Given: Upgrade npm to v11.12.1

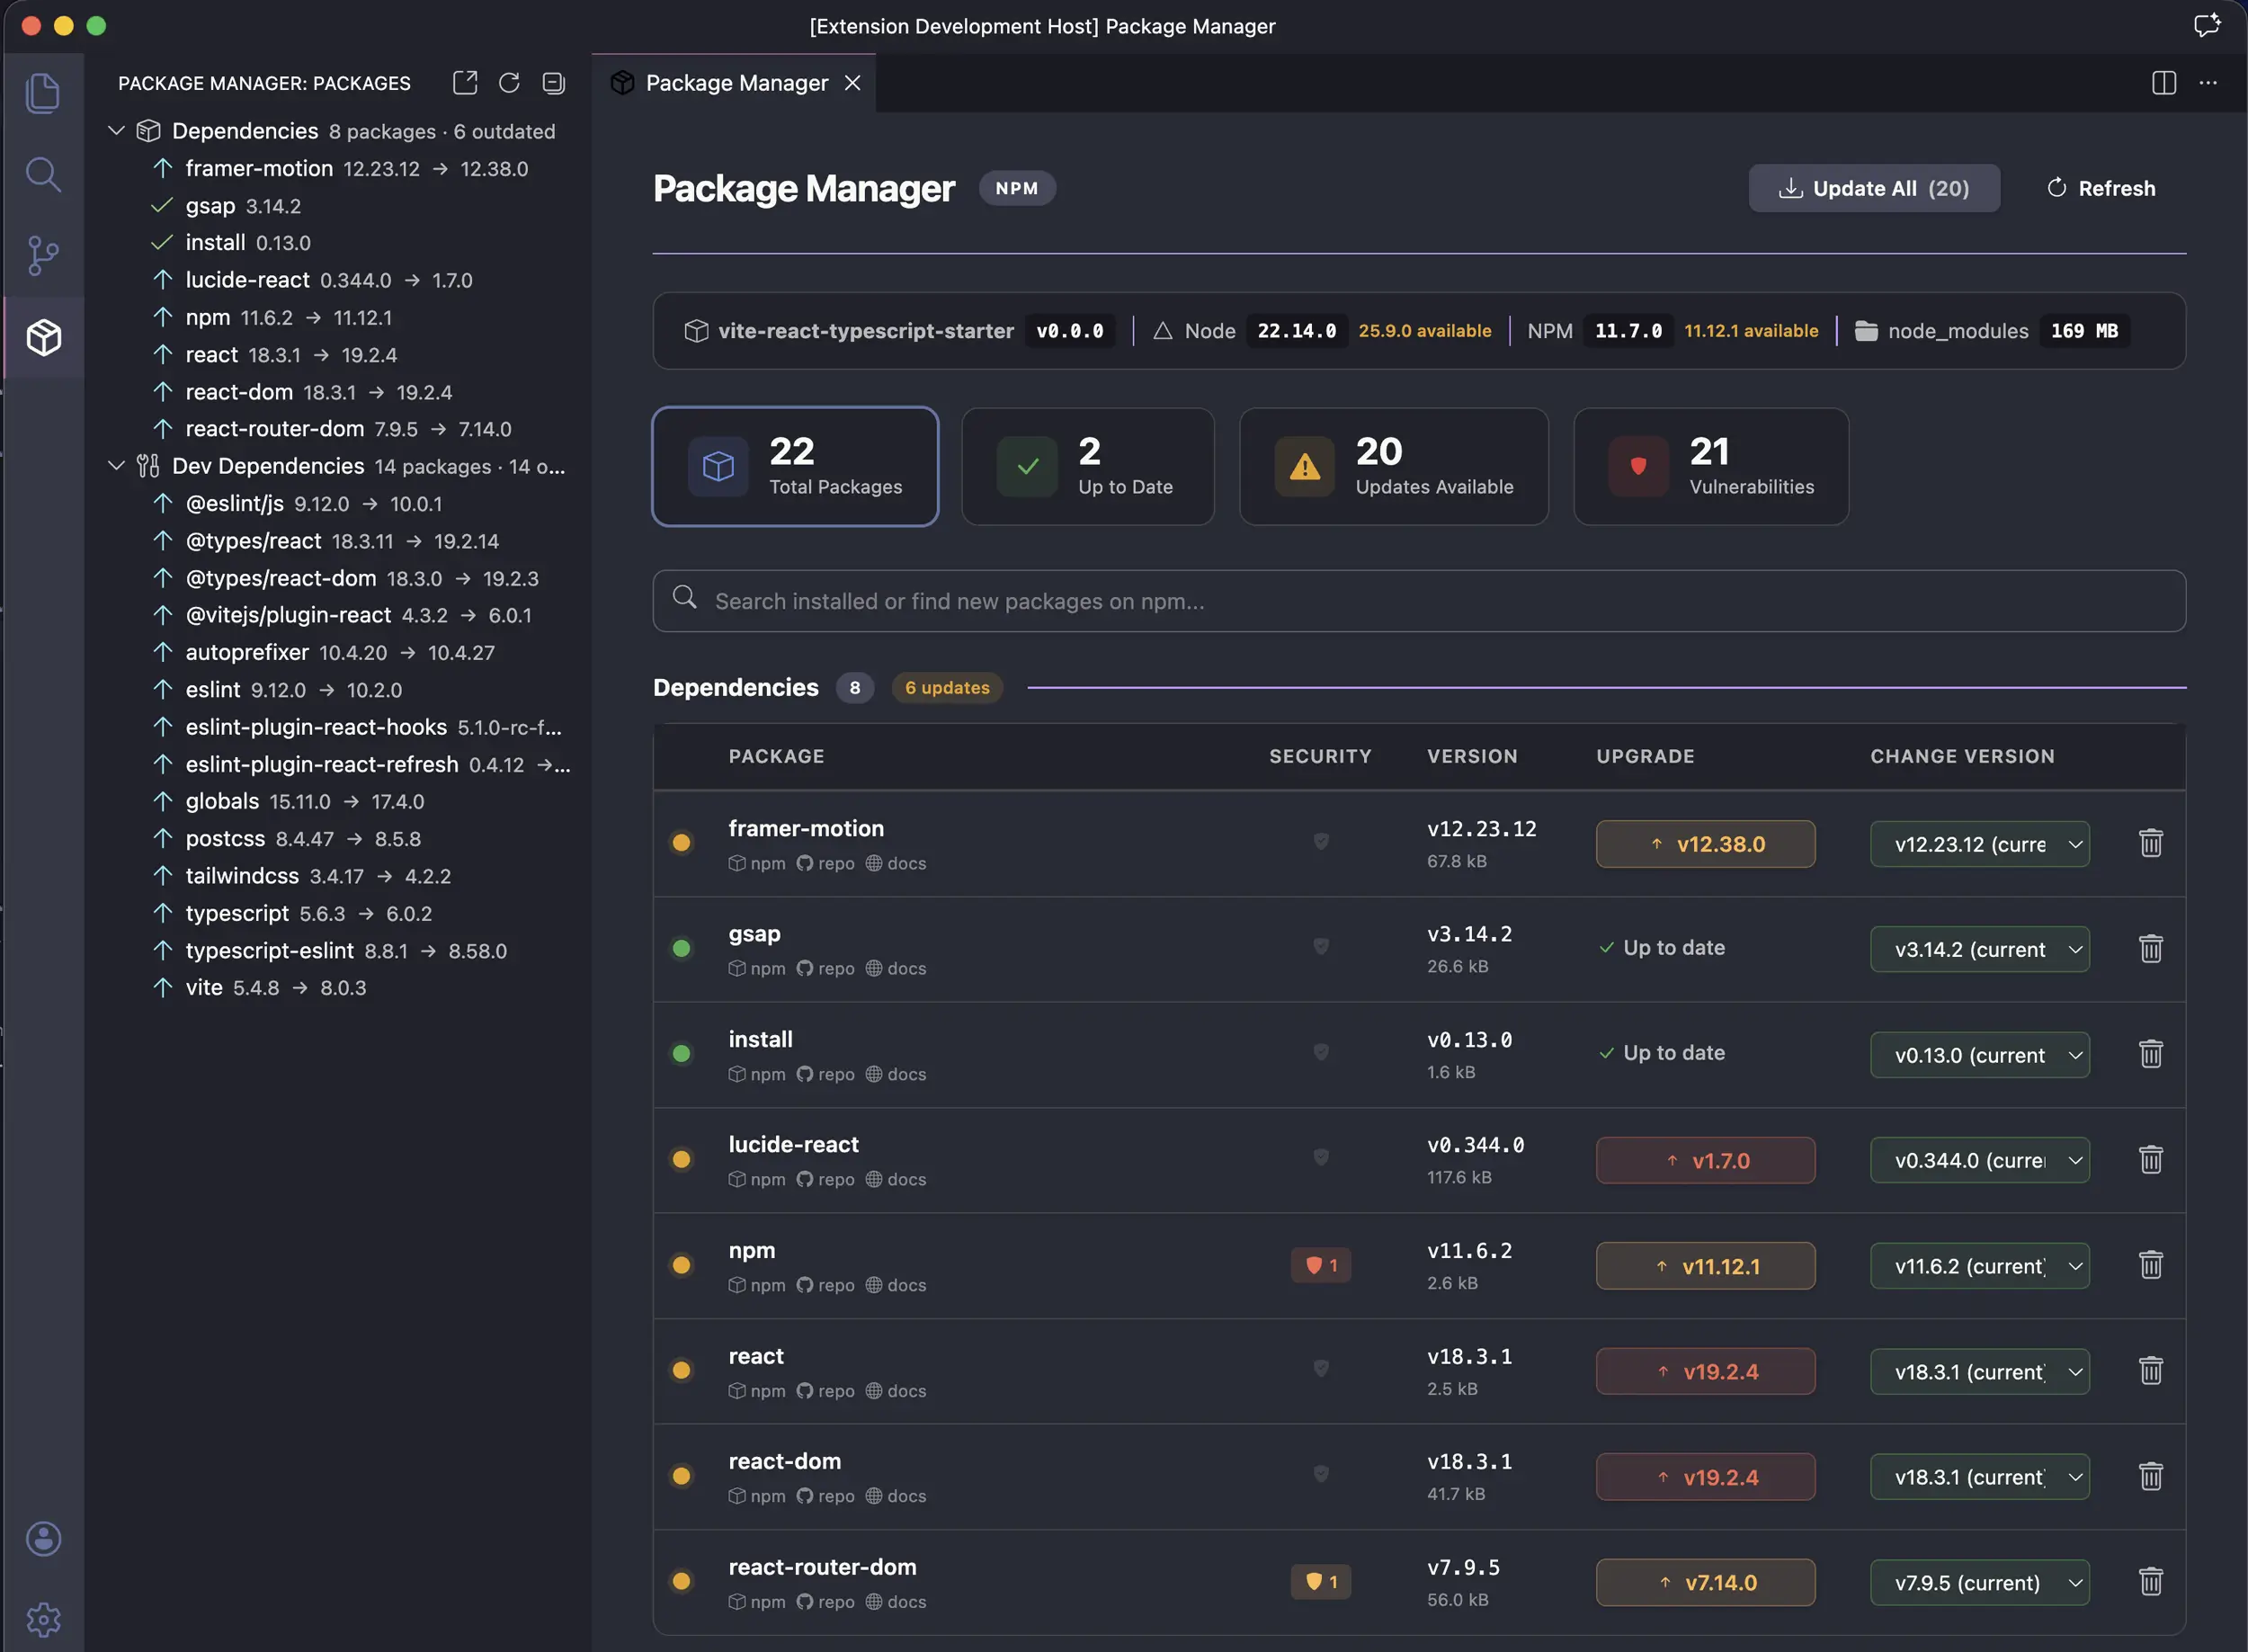Looking at the screenshot, I should 1705,1266.
